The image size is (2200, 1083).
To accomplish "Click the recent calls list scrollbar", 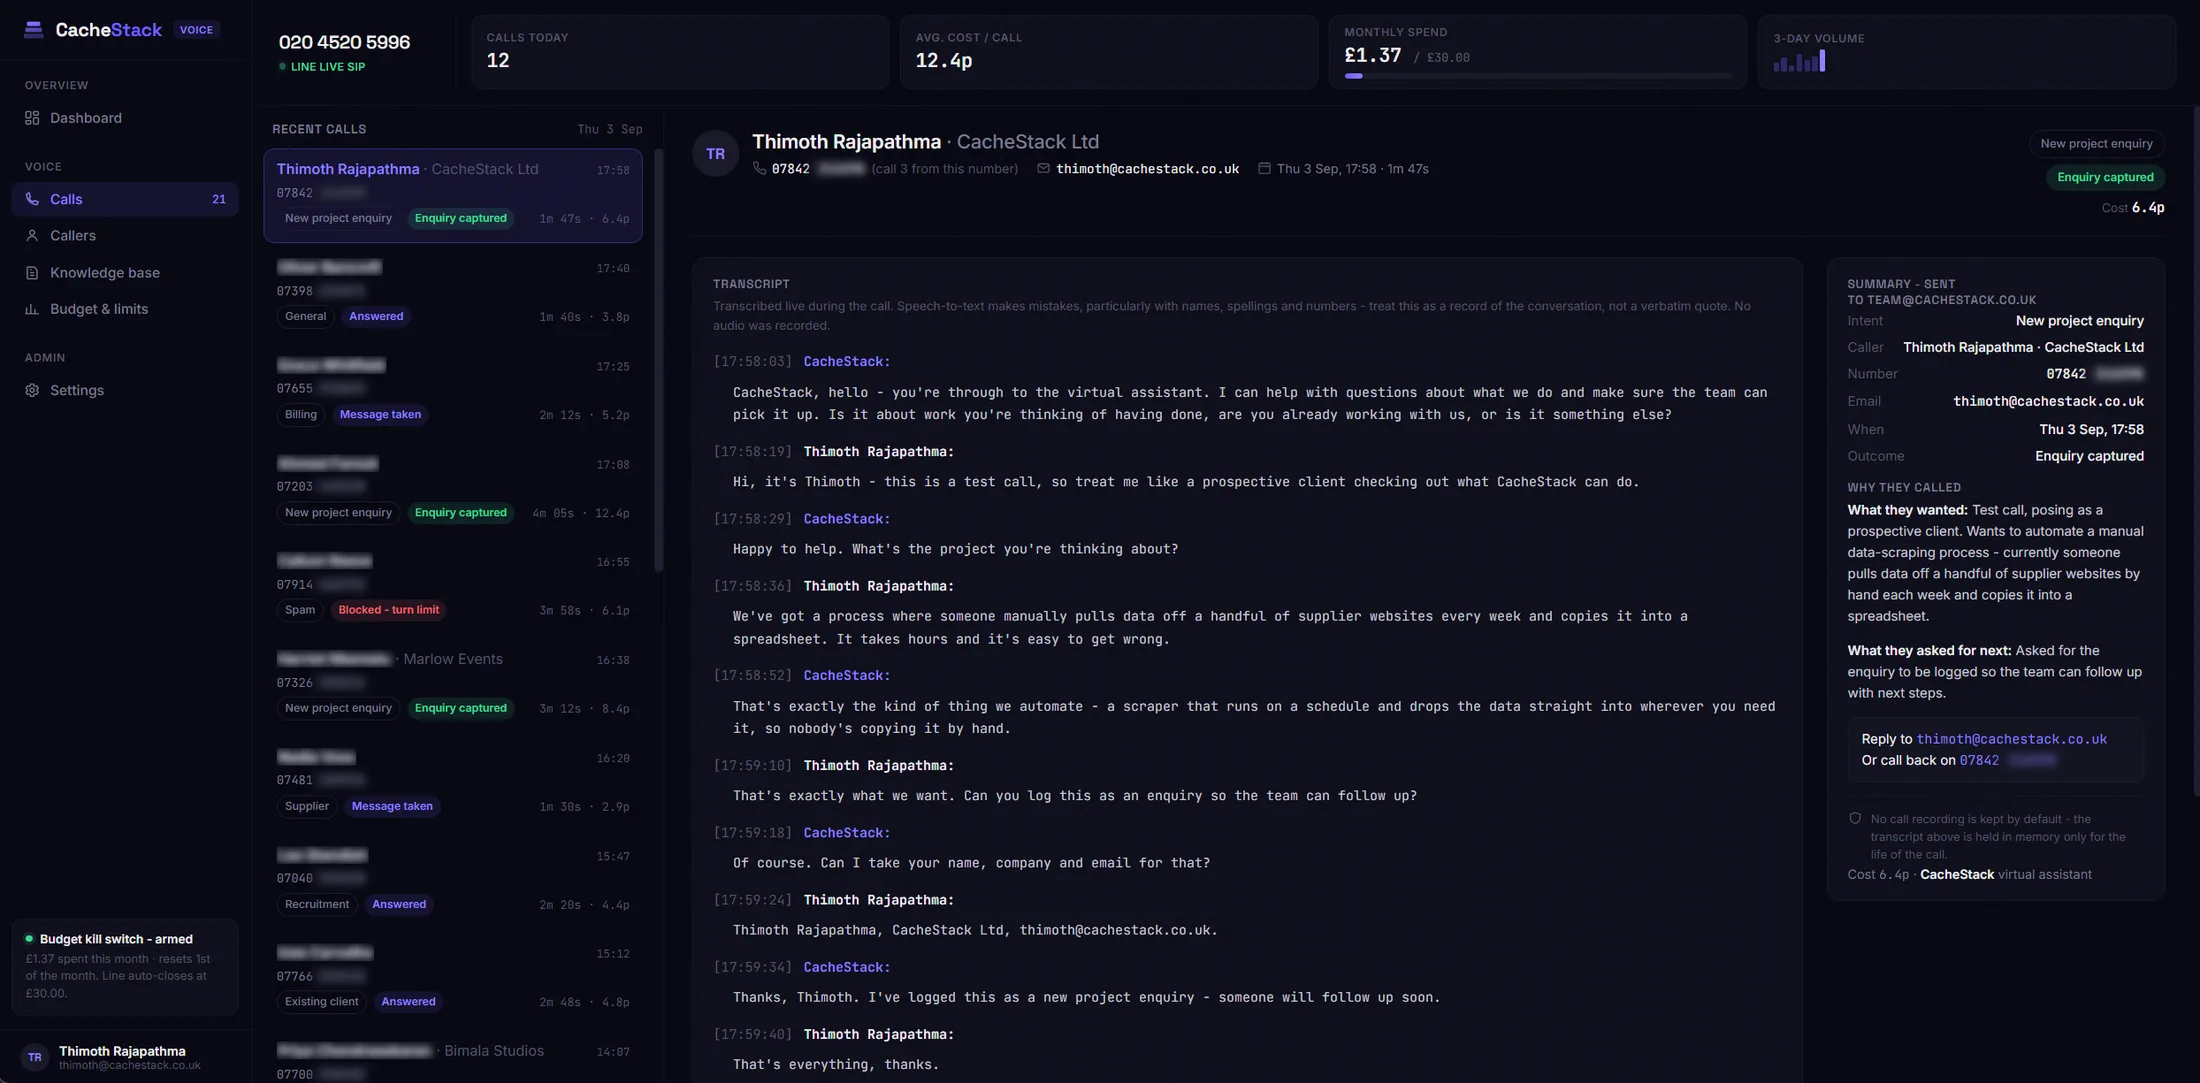I will click(x=658, y=360).
